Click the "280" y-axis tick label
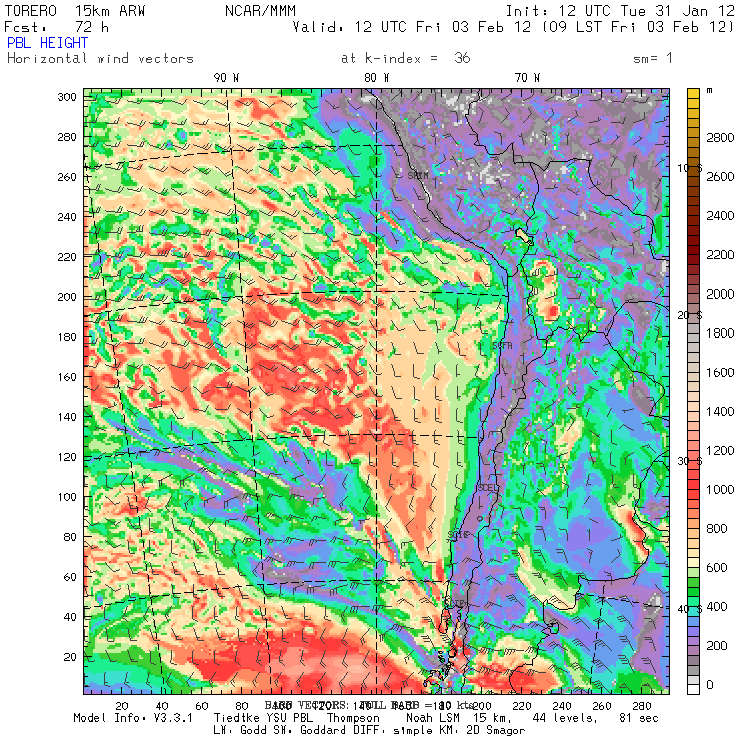The height and width of the screenshot is (740, 740). (67, 137)
